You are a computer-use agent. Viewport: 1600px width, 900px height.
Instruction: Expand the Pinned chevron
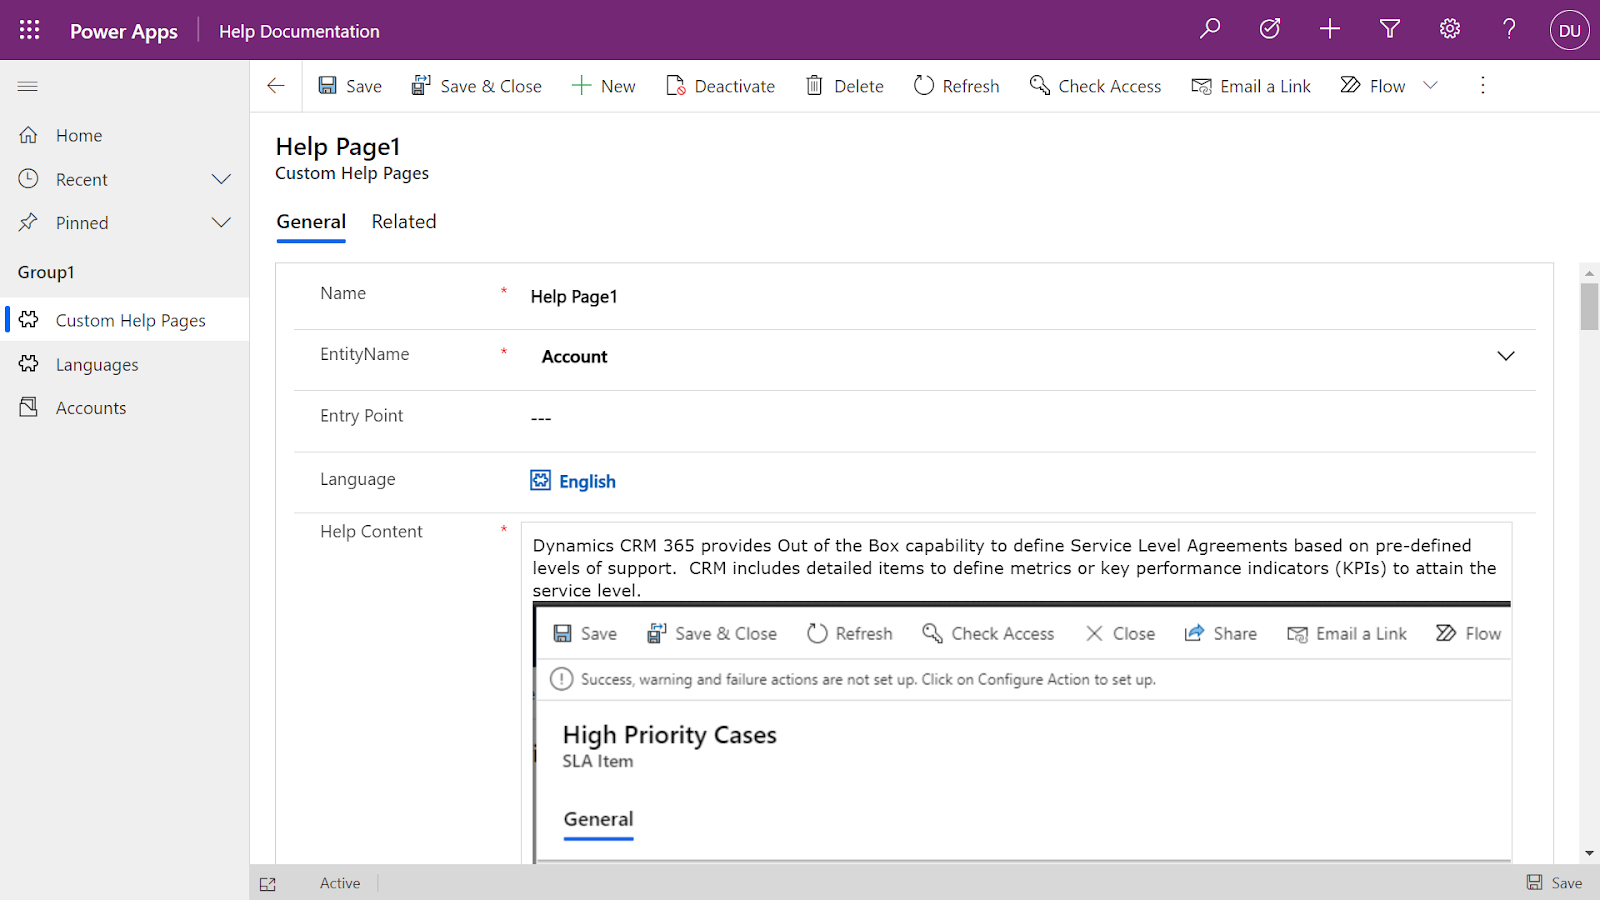222,223
